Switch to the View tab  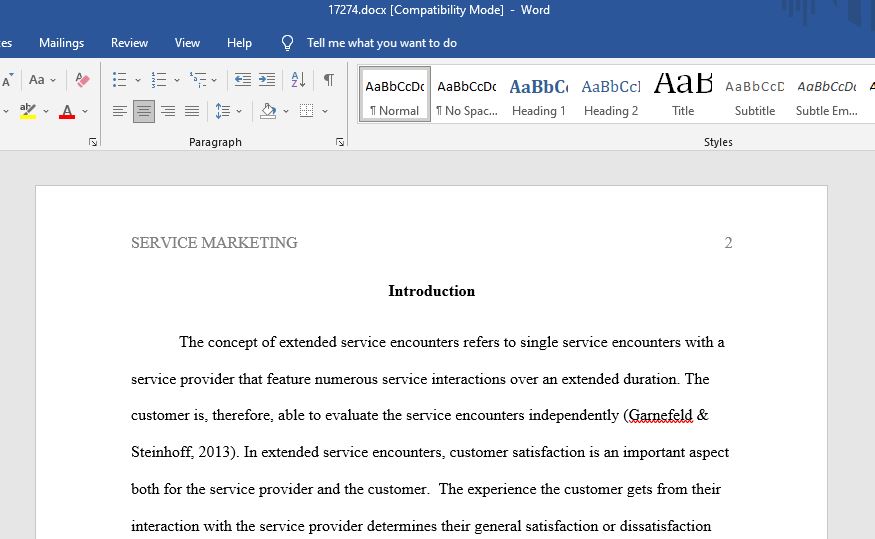[x=187, y=43]
